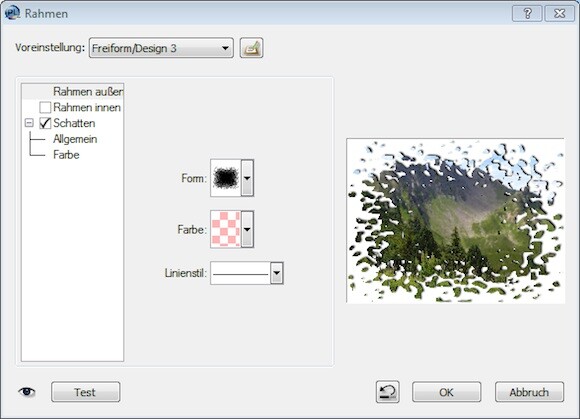Close the Rahmen dialog window
The width and height of the screenshot is (580, 419).
560,14
